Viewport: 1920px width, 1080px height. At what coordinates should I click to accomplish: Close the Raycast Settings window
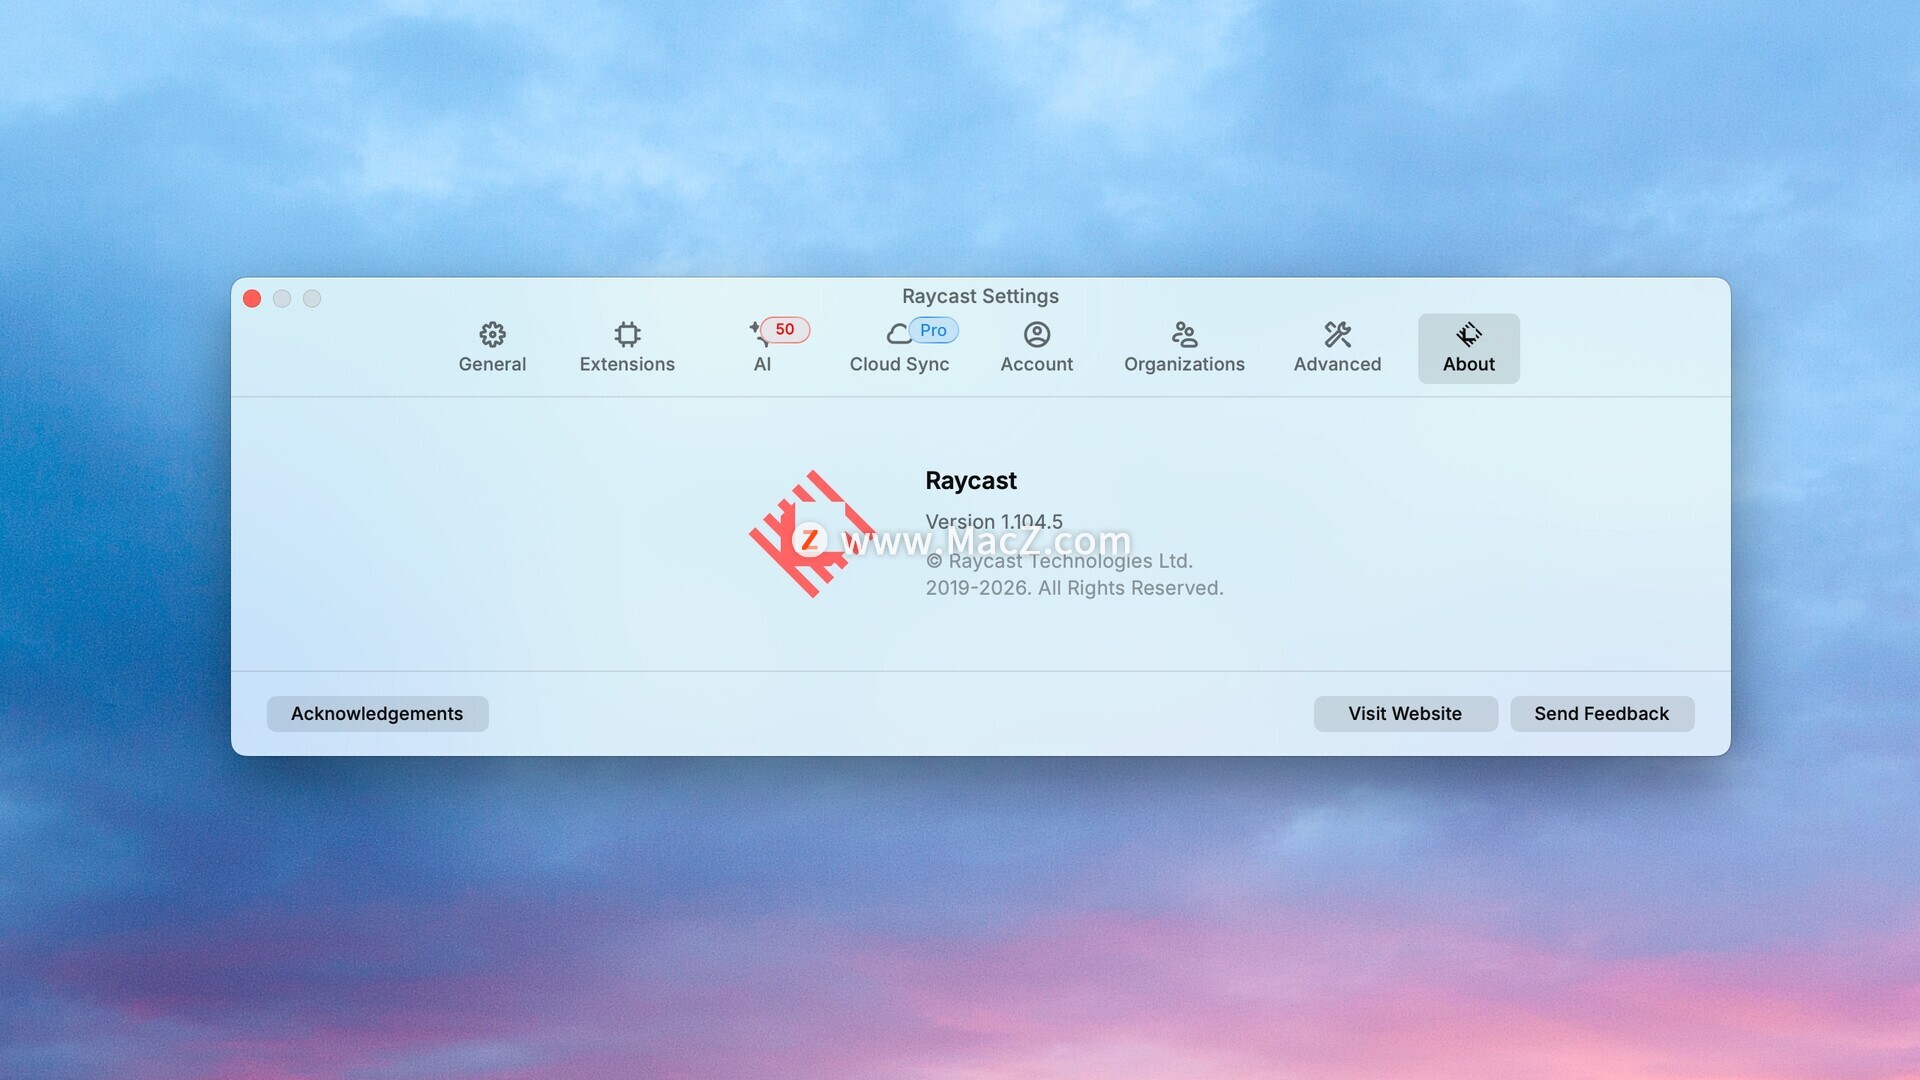(252, 299)
